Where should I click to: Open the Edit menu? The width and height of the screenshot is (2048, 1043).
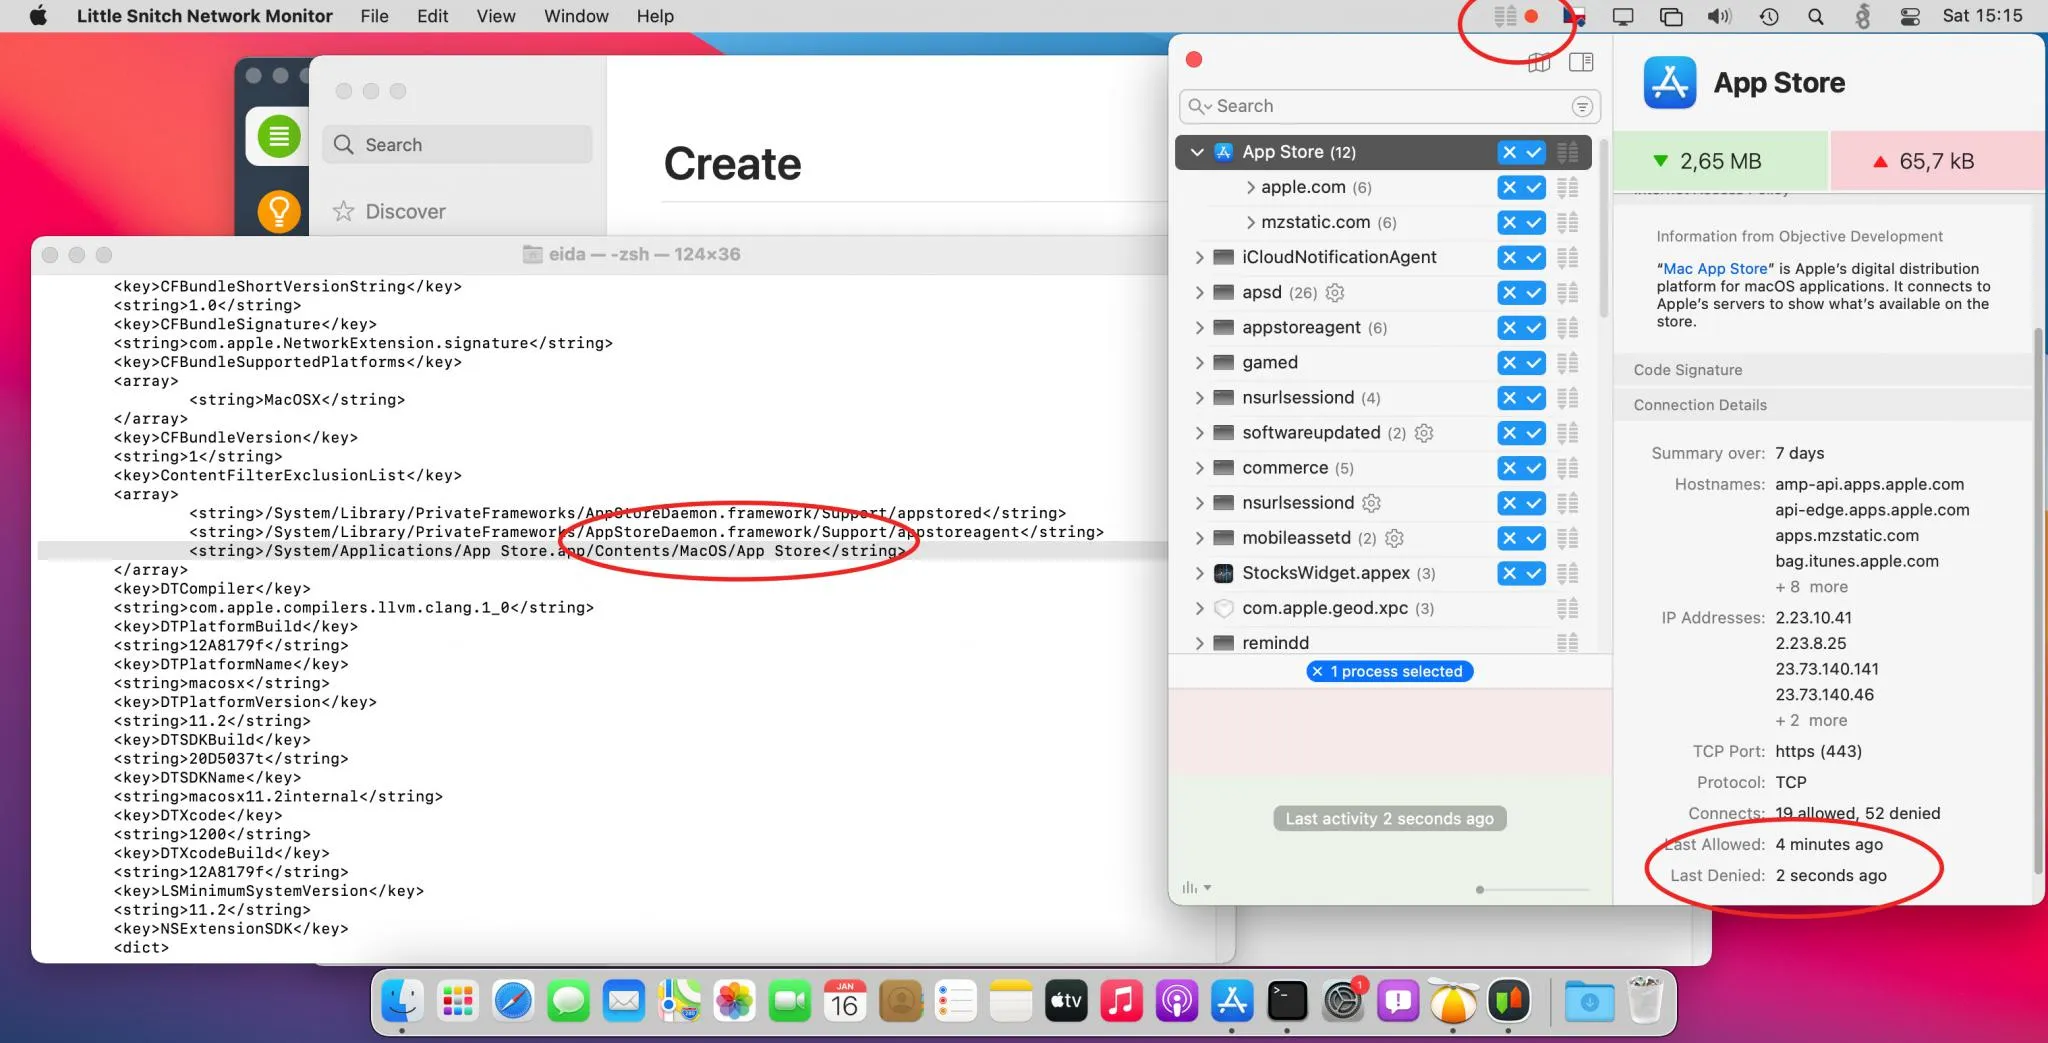tap(432, 16)
